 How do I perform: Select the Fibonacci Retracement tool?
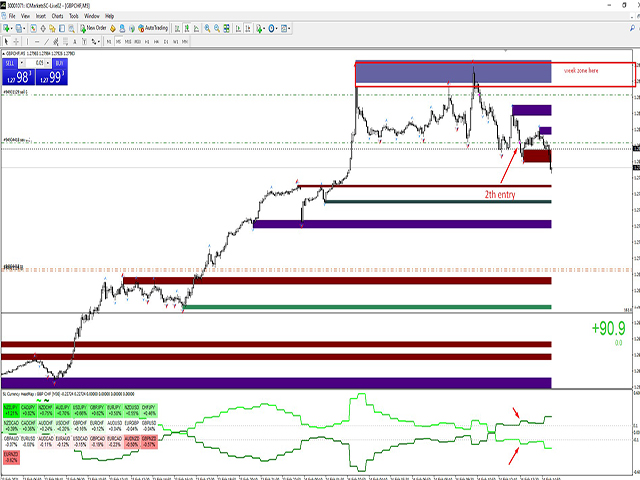pos(65,41)
